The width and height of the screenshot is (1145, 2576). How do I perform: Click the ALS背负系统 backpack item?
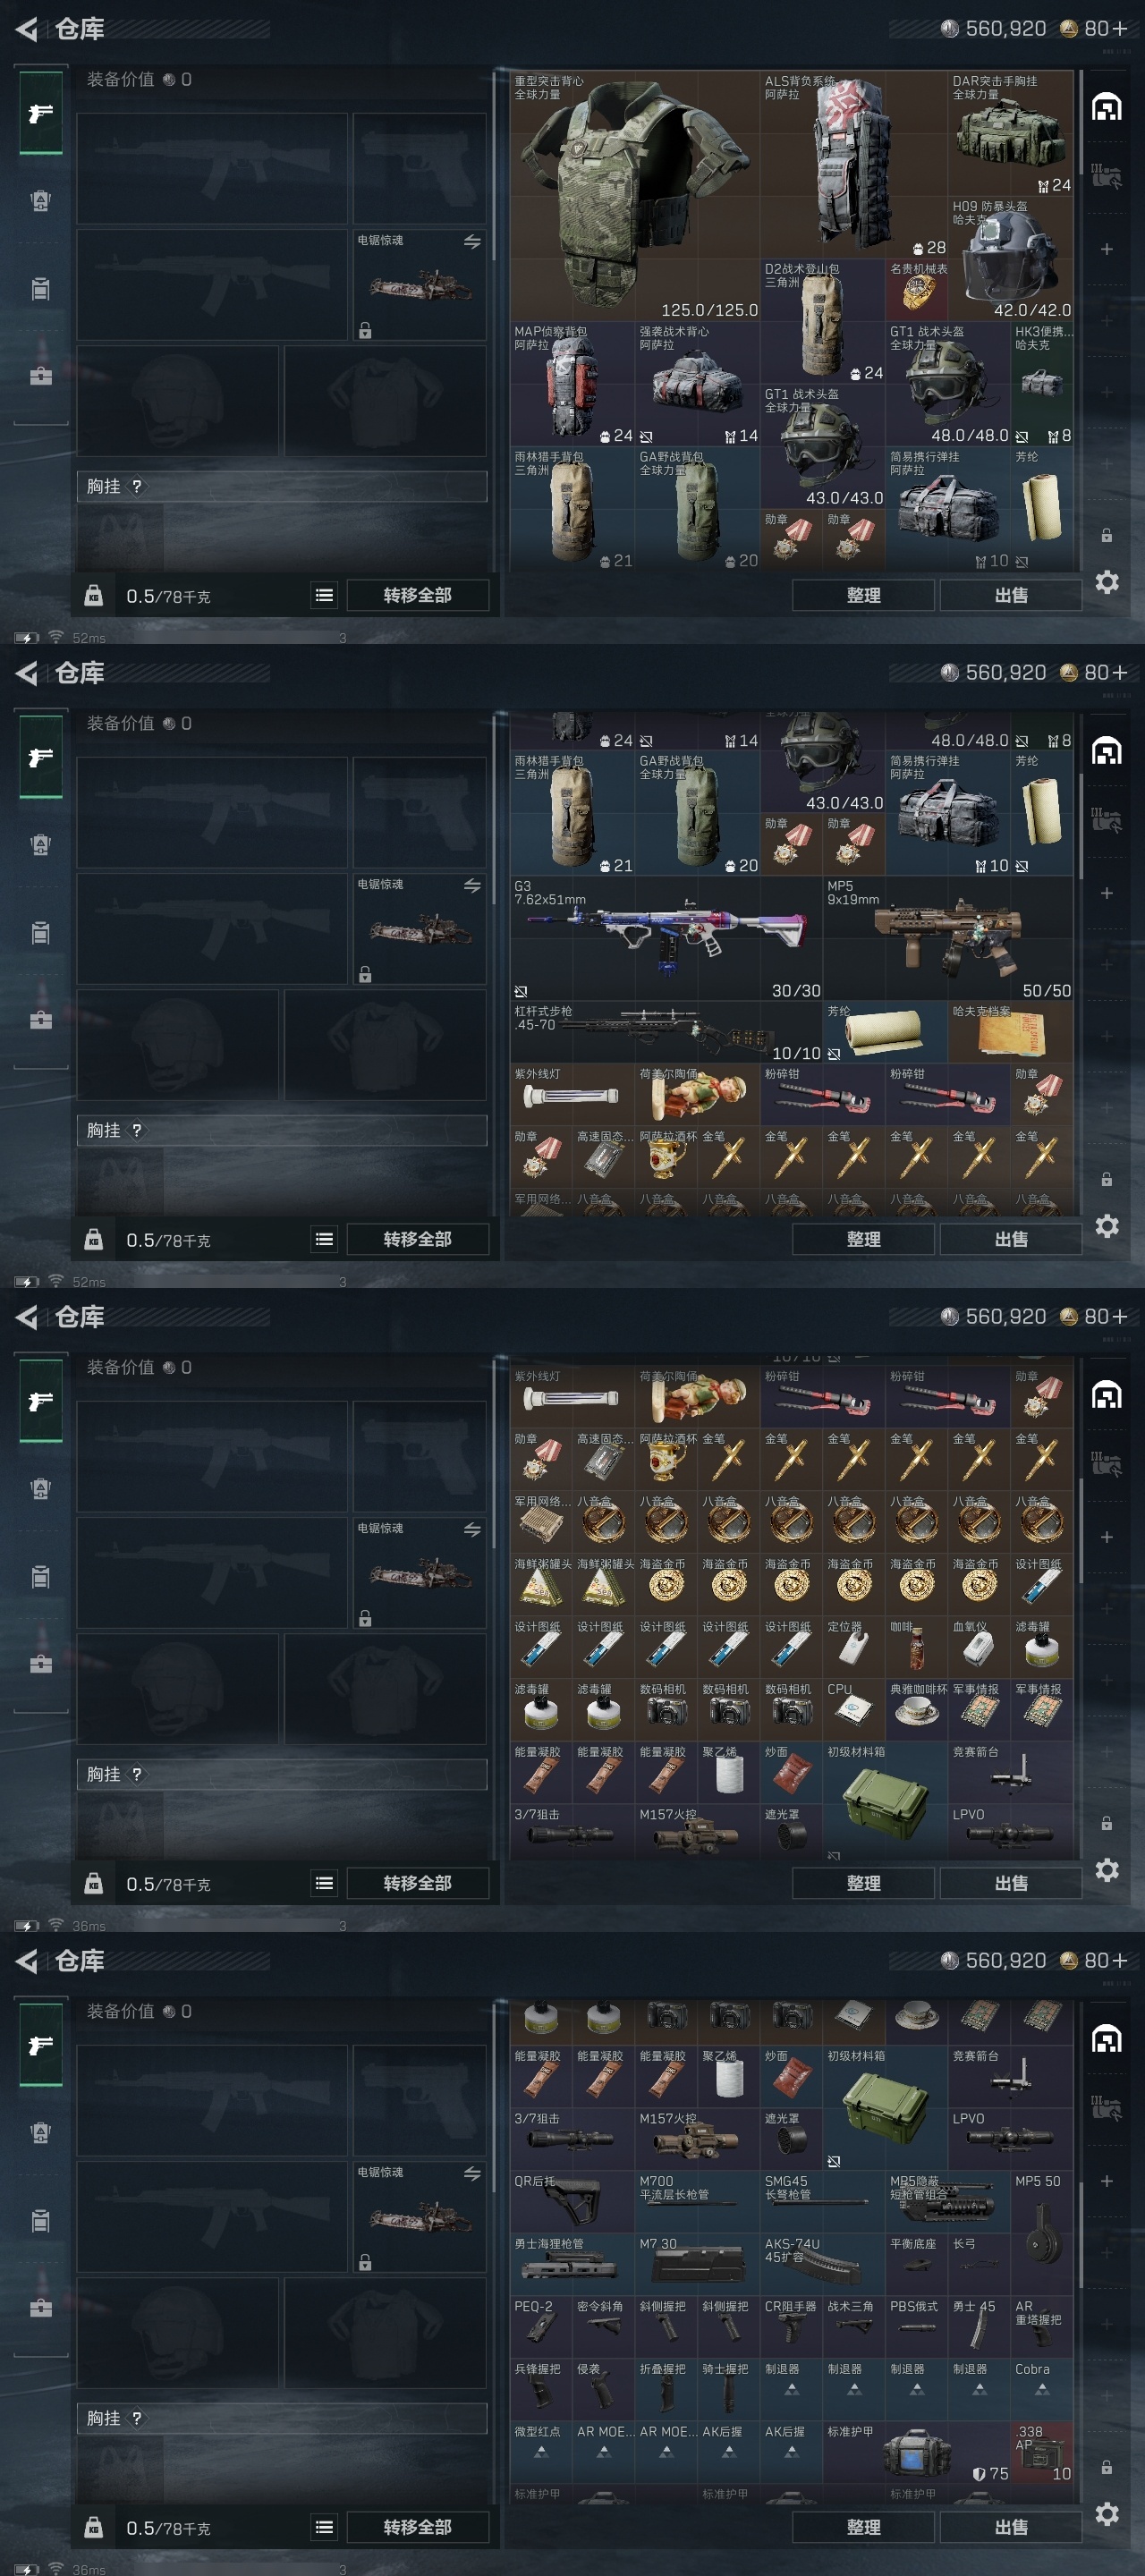[854, 165]
